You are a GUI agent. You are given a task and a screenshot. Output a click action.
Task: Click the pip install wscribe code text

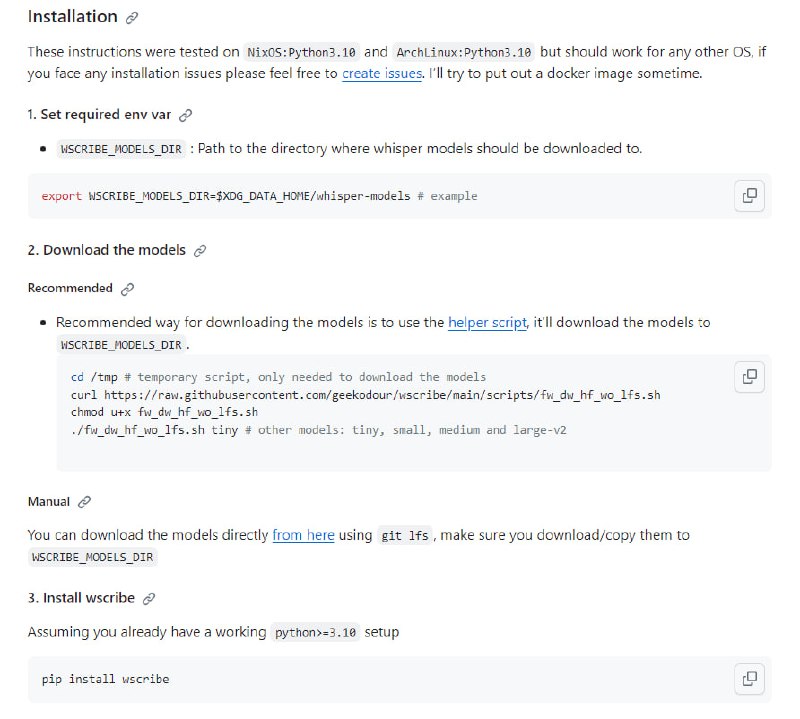[105, 679]
